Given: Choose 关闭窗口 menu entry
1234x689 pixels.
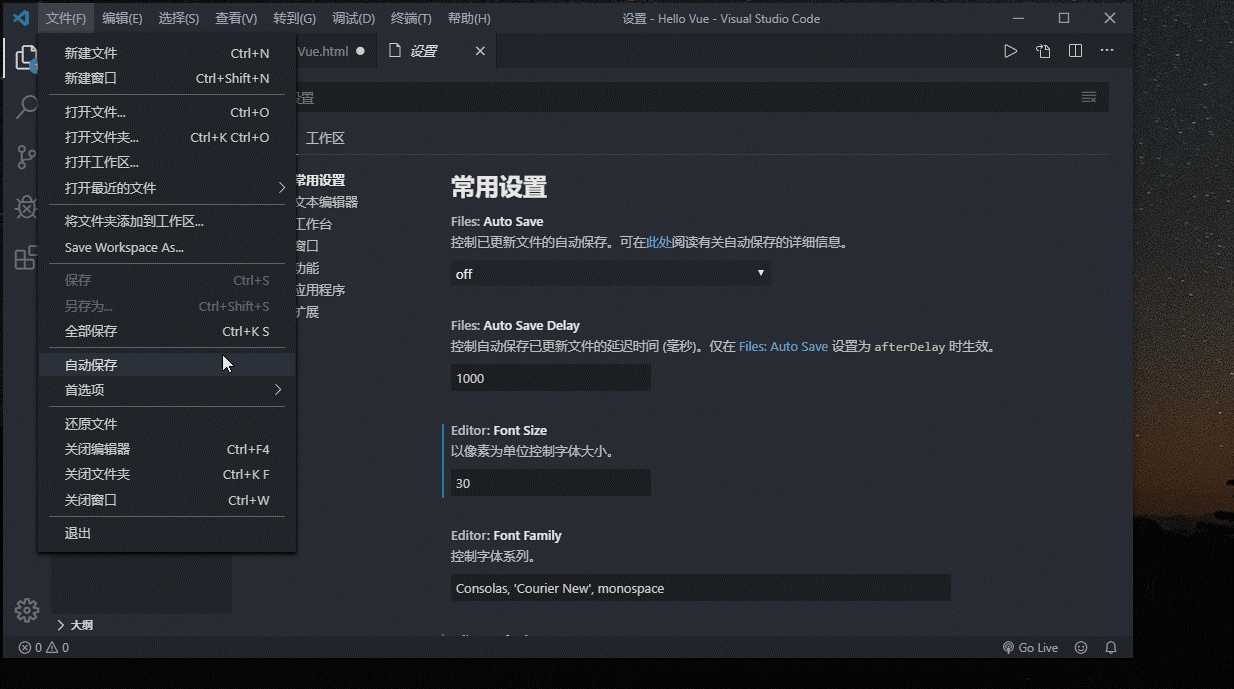Looking at the screenshot, I should pos(167,500).
